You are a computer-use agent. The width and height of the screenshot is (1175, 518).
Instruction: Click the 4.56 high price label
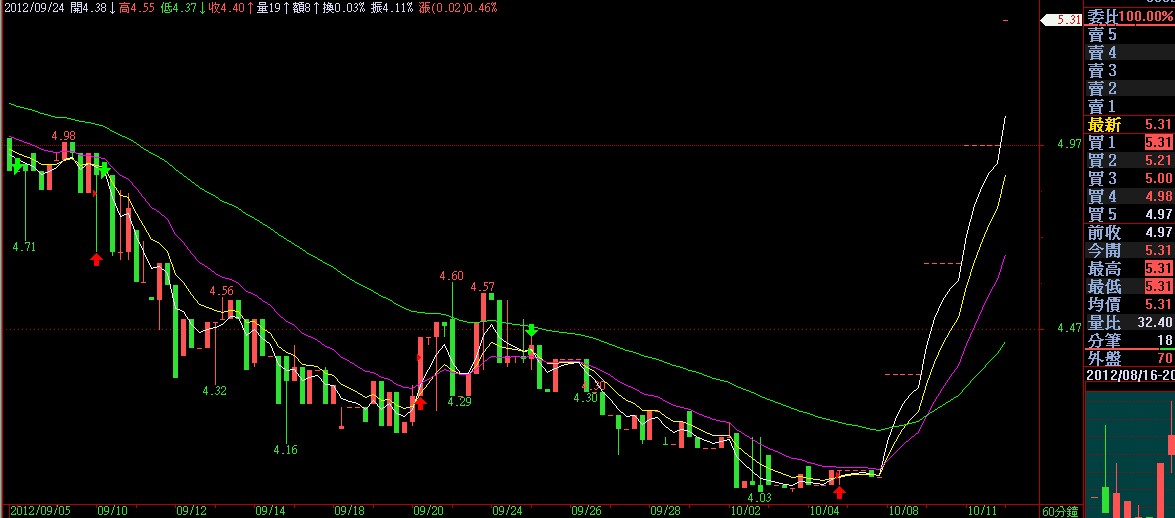[222, 291]
